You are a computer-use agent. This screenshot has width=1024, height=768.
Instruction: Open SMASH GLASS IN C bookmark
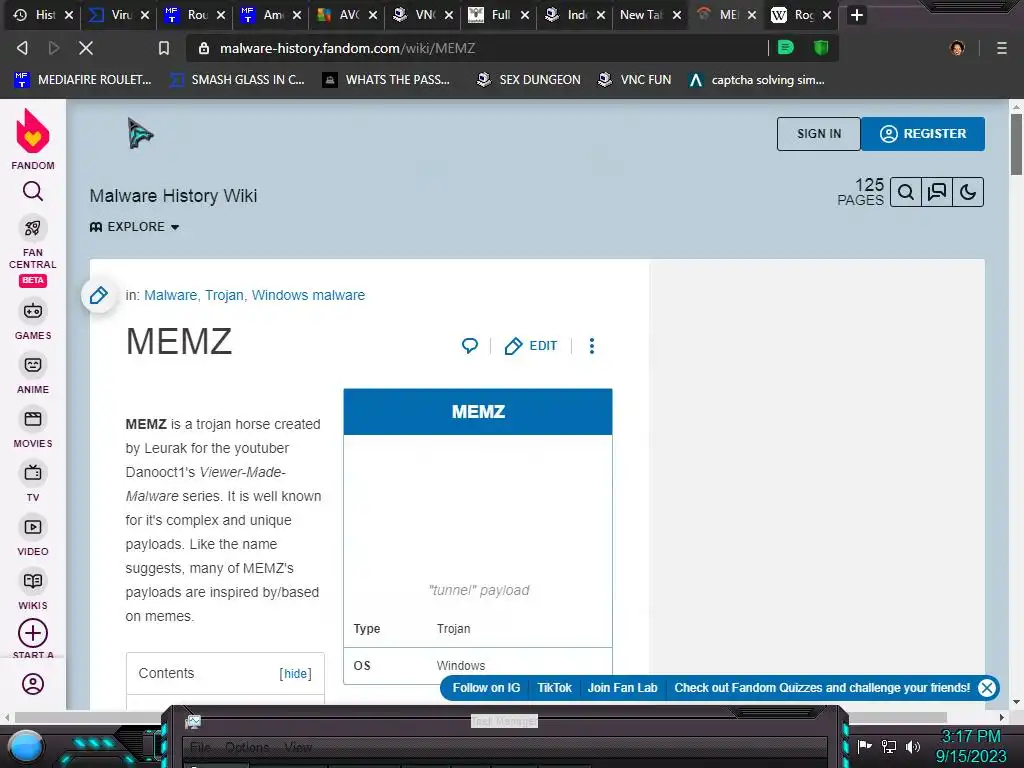tap(237, 80)
